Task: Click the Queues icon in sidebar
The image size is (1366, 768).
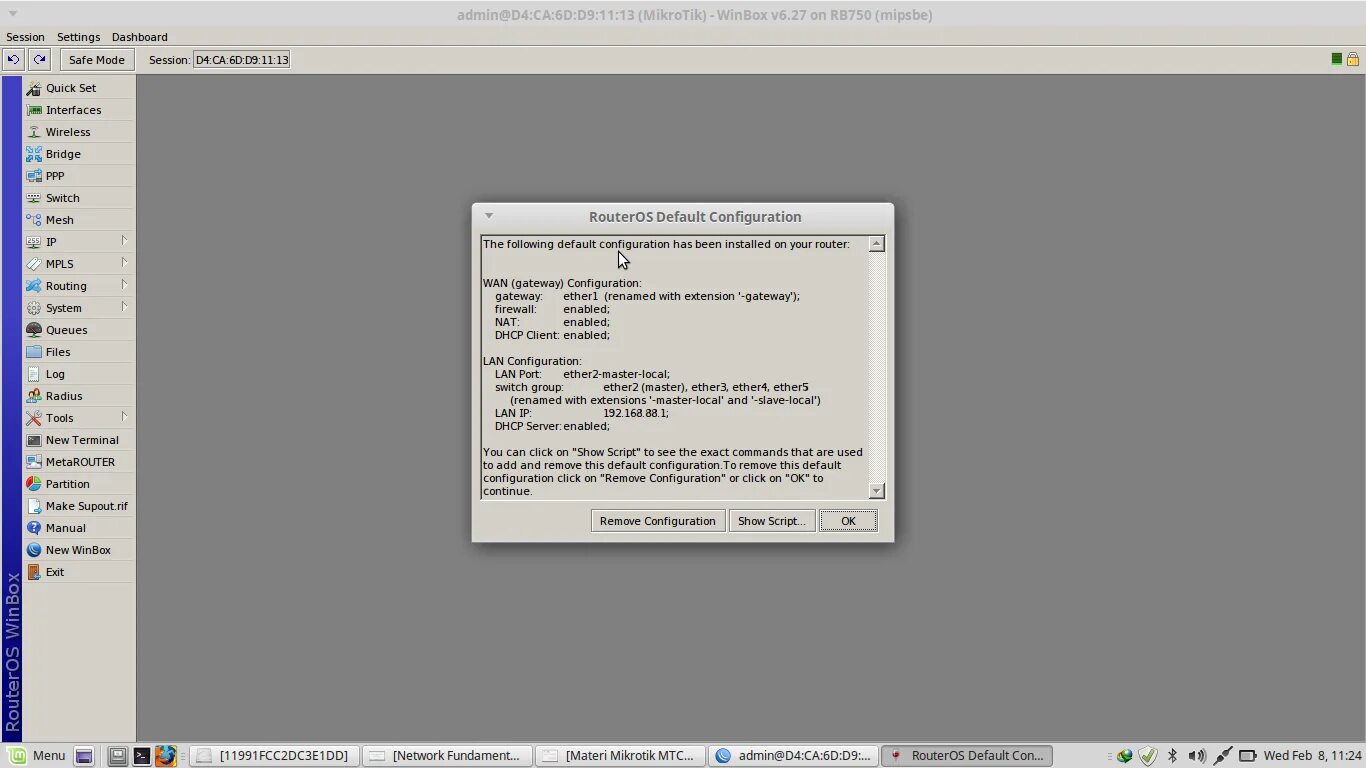Action: click(x=34, y=330)
